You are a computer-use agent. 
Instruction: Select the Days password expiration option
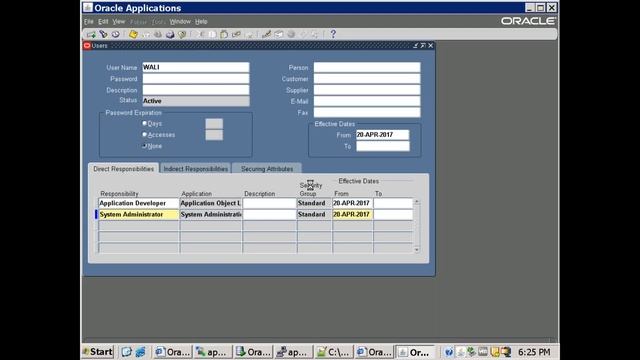144,123
